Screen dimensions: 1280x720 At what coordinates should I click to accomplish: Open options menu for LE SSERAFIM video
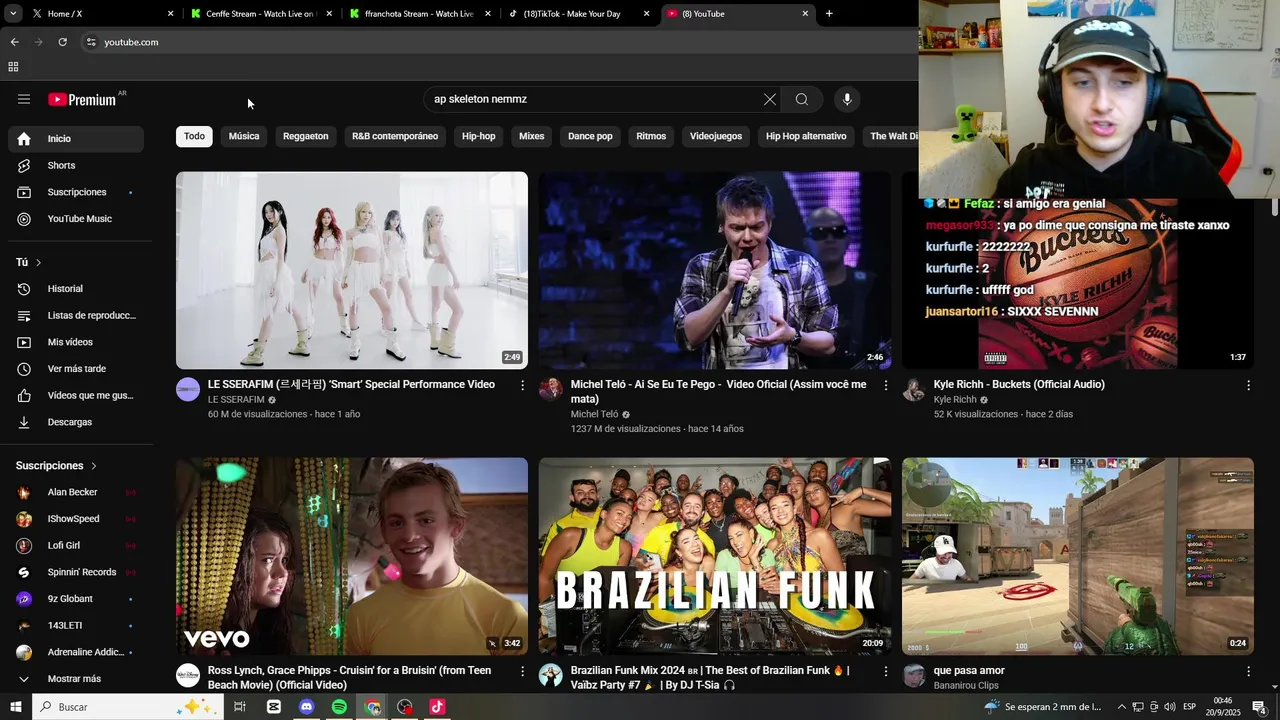point(522,385)
